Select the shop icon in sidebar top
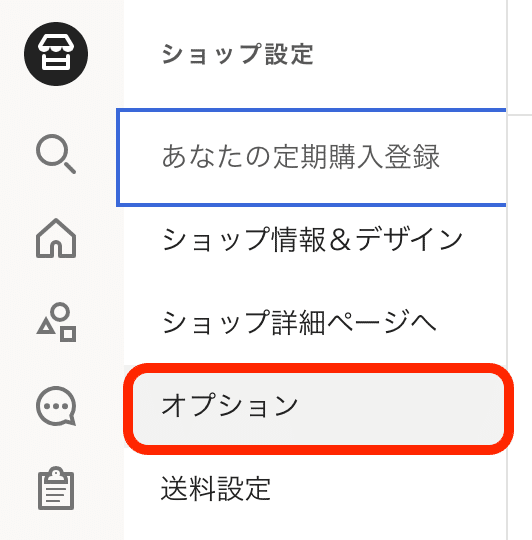 (56, 54)
